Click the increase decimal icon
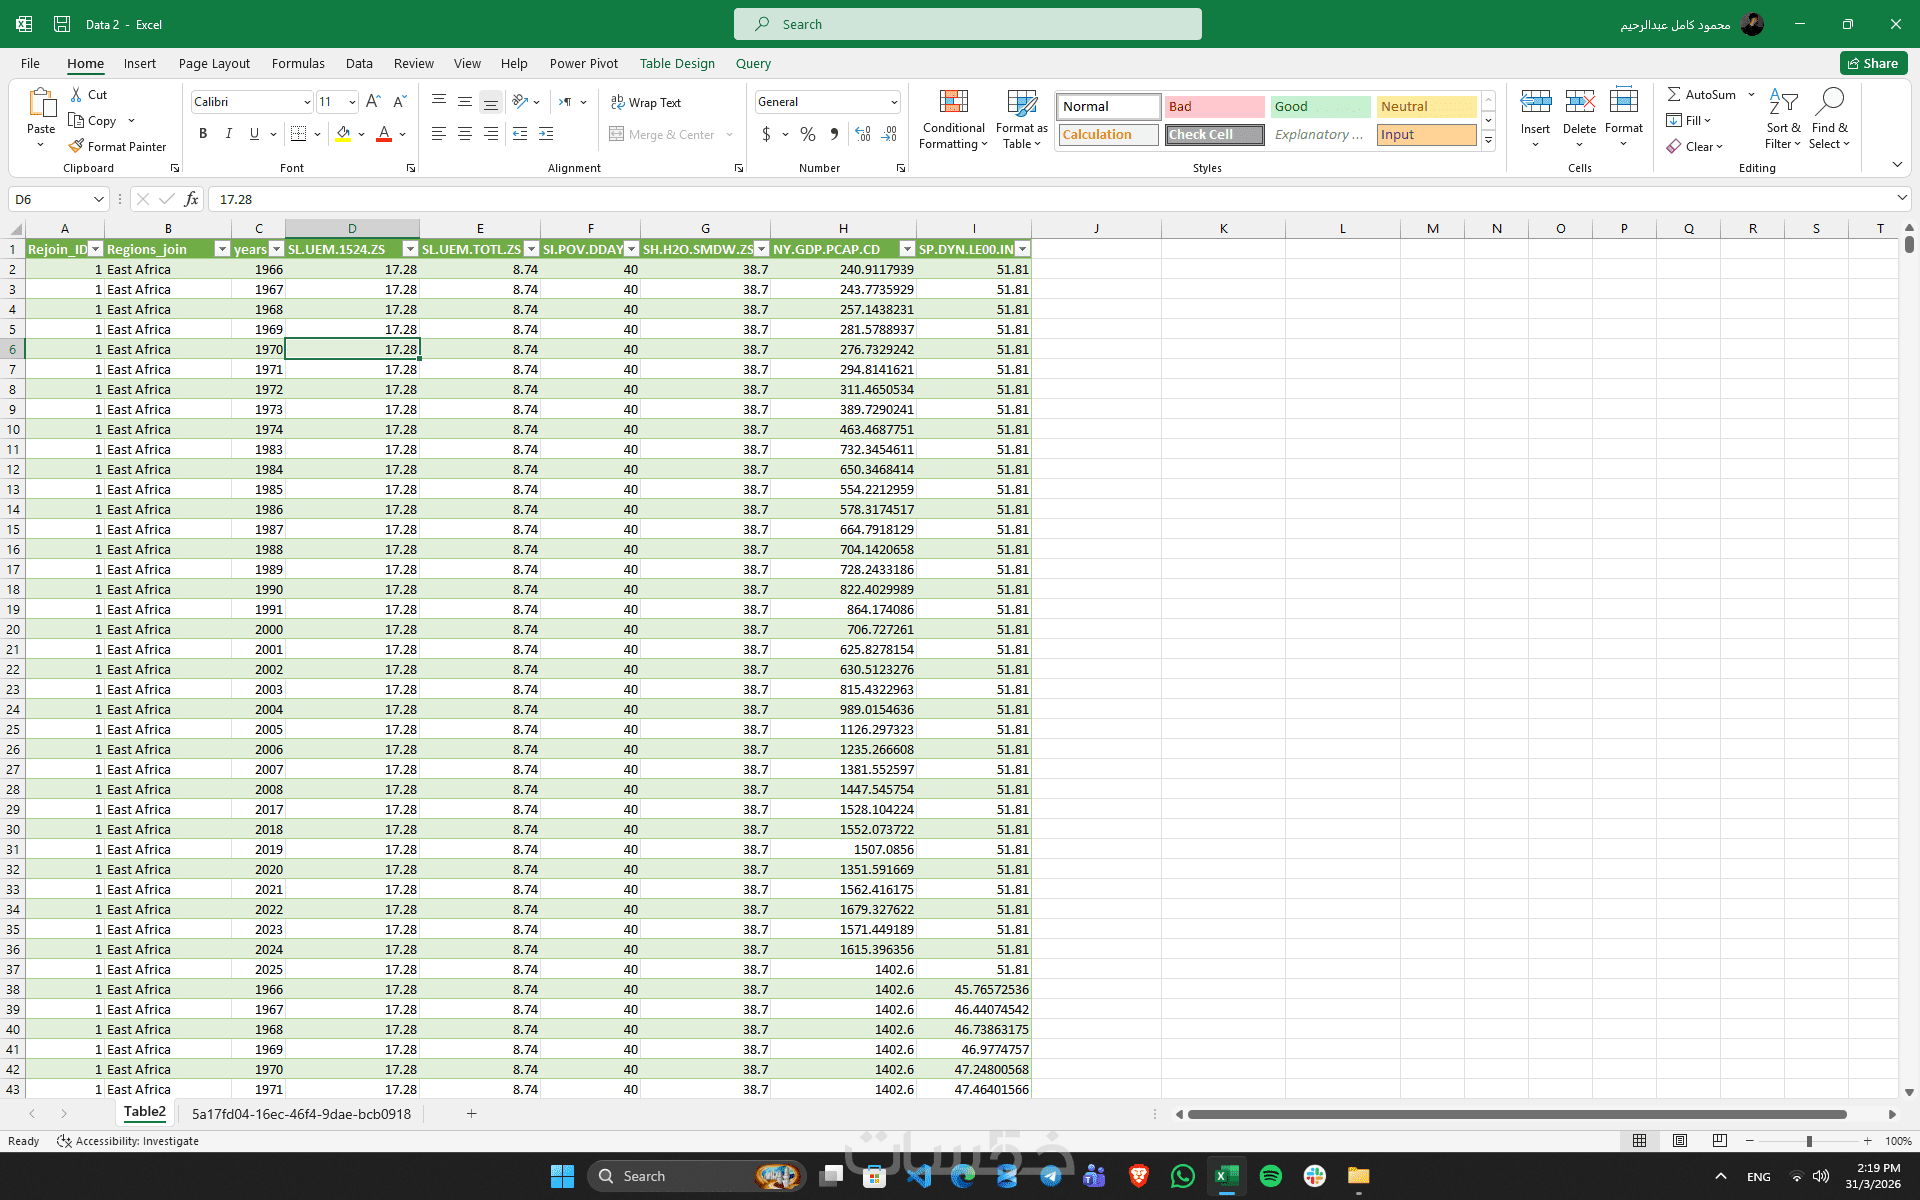1920x1200 pixels. (863, 133)
